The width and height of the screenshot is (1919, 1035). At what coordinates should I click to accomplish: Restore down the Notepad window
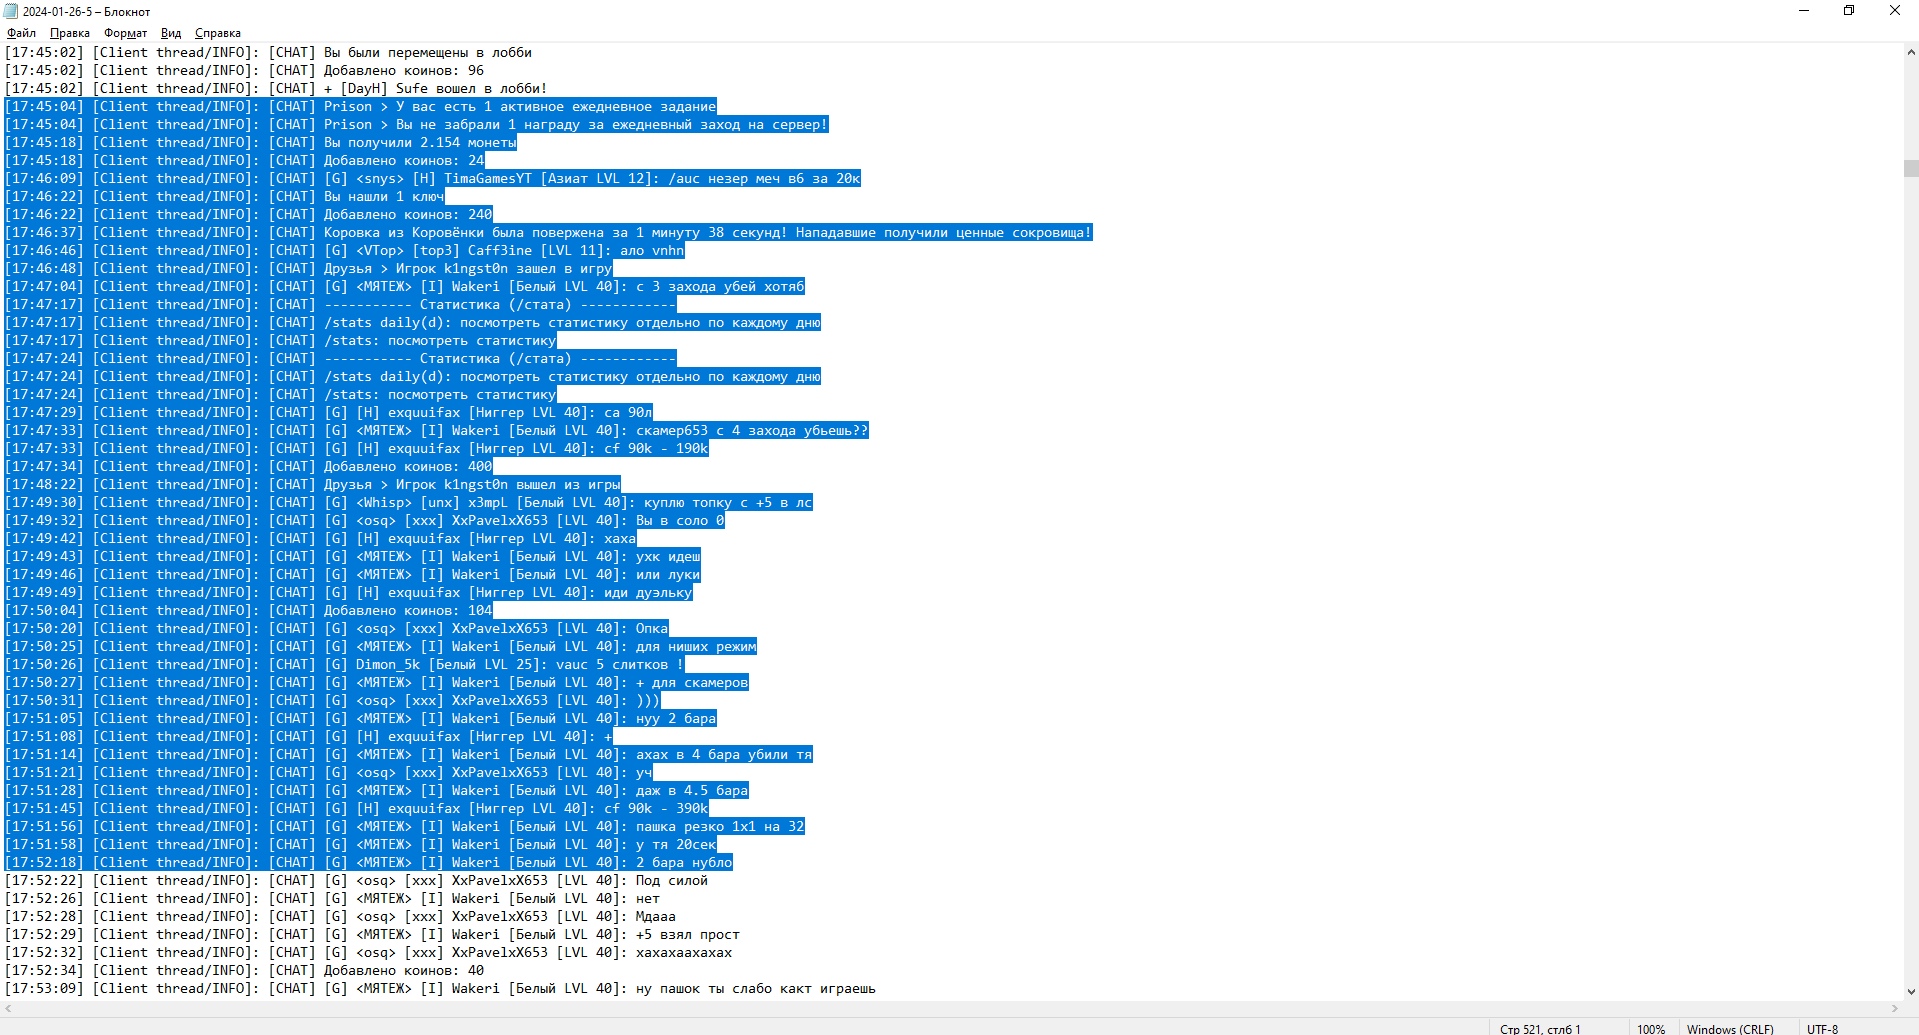(1849, 11)
